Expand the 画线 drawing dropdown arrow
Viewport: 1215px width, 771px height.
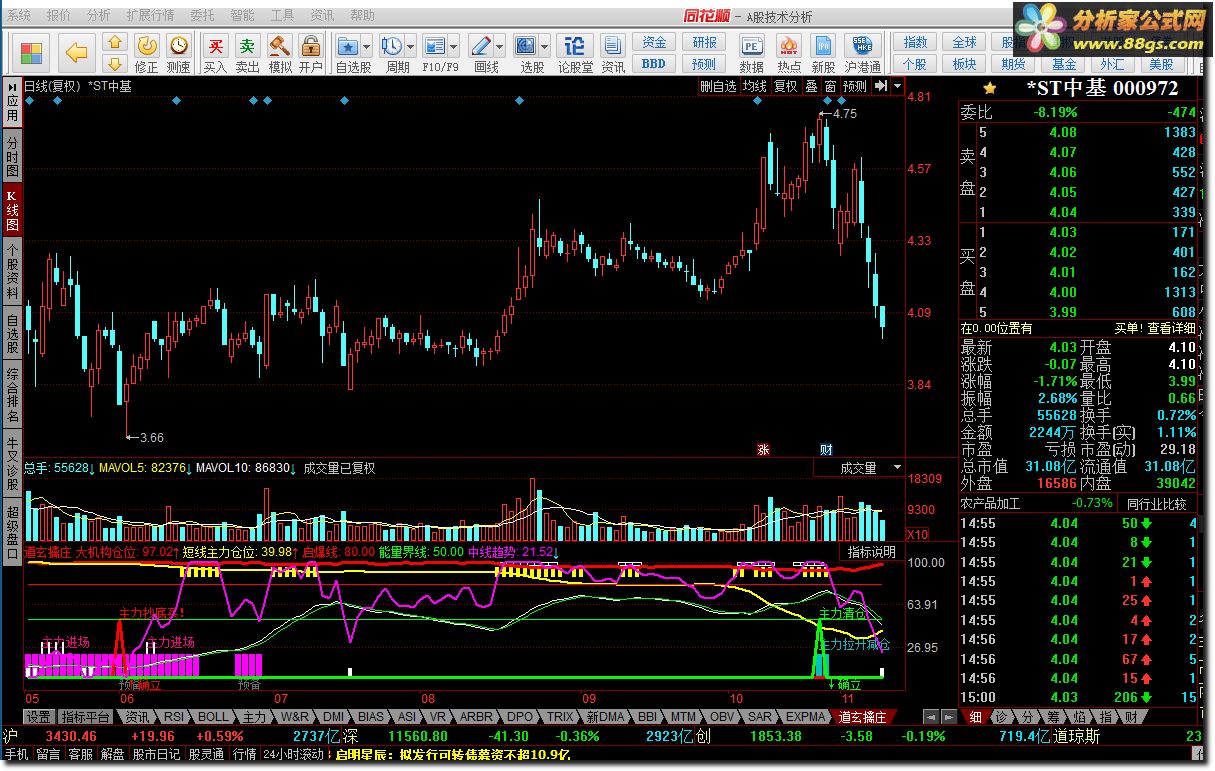tap(501, 46)
